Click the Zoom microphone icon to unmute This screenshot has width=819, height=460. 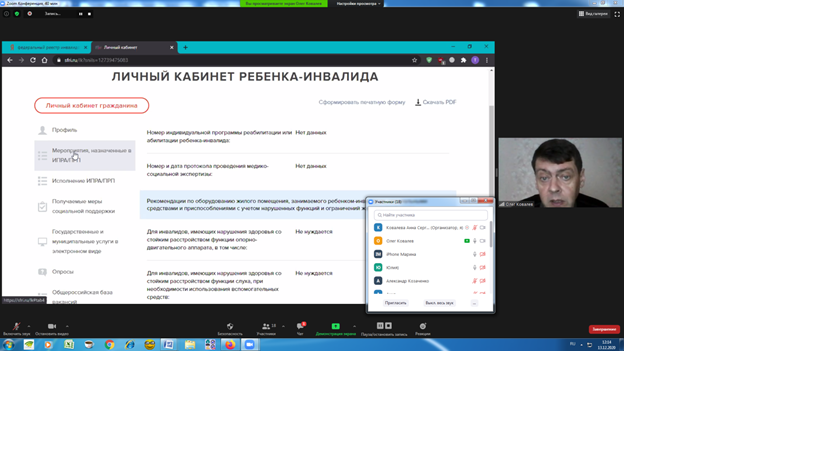pyautogui.click(x=14, y=326)
